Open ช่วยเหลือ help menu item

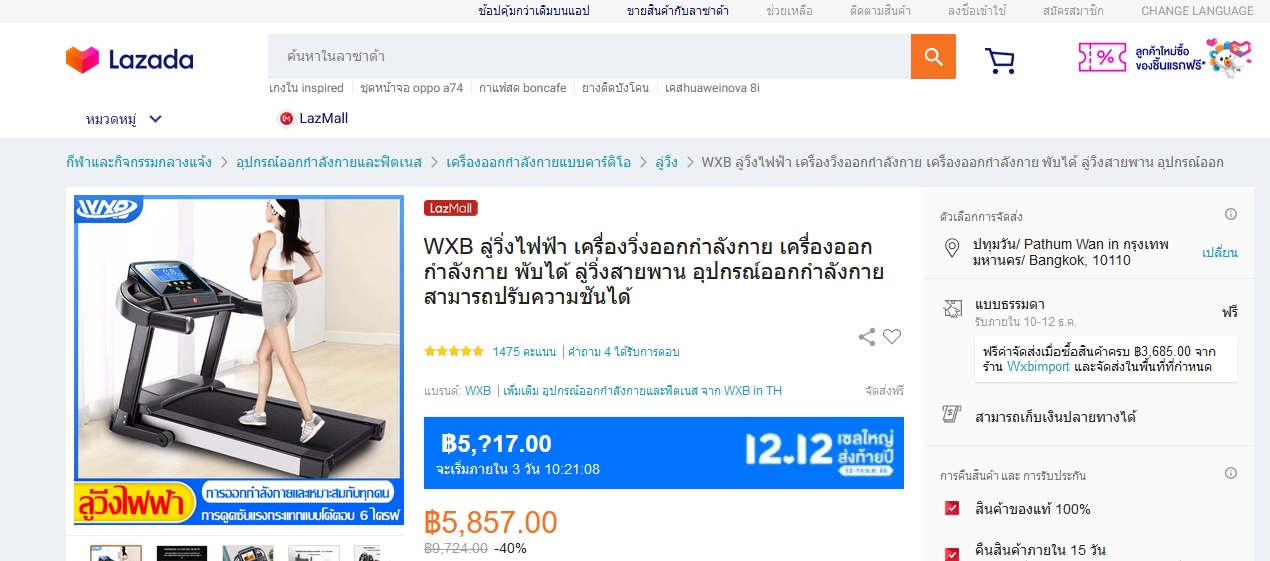pyautogui.click(x=789, y=11)
